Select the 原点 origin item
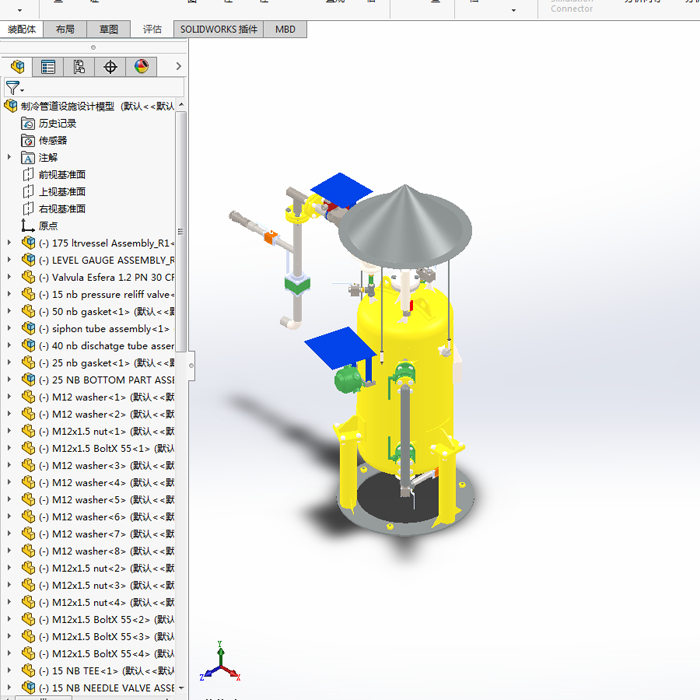This screenshot has height=700, width=700. (48, 226)
